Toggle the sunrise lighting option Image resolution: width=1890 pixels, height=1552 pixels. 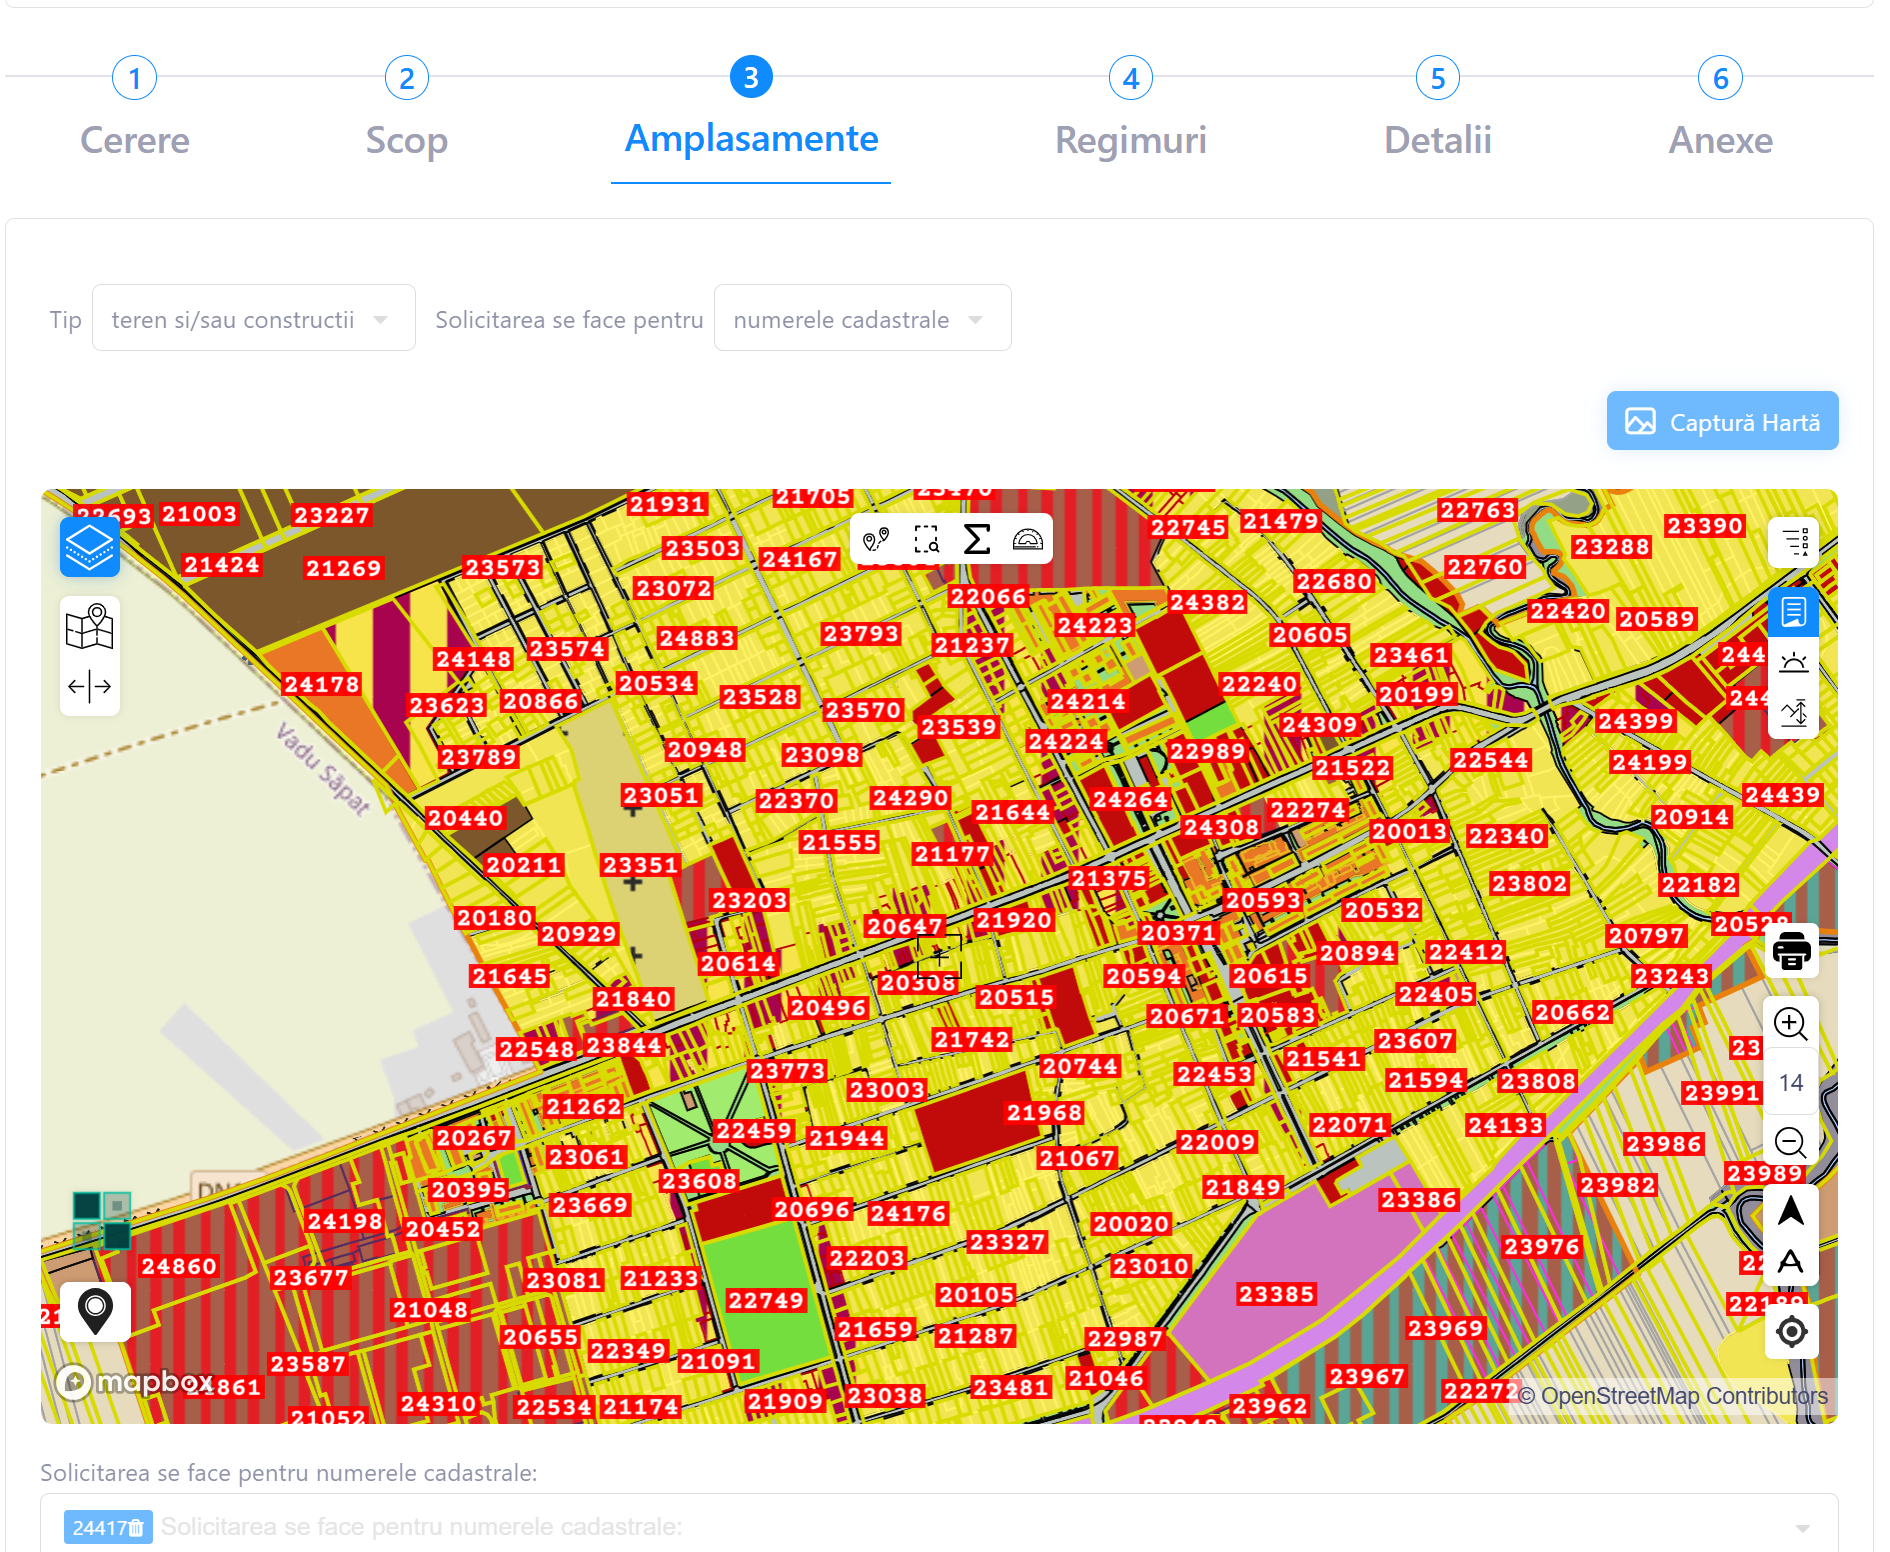click(1794, 662)
